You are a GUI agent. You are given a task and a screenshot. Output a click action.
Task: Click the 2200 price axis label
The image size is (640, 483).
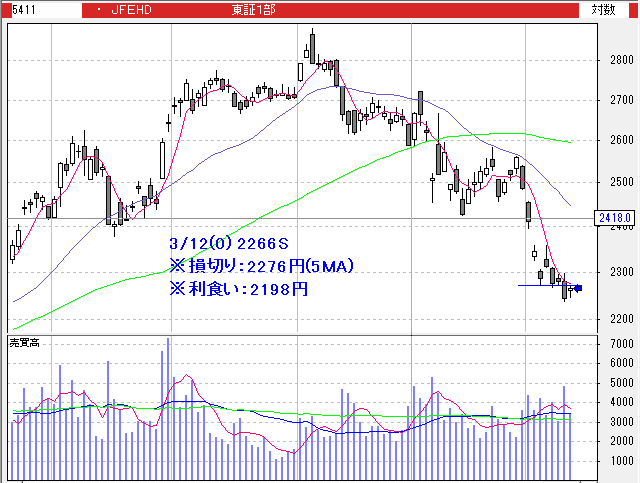[621, 318]
